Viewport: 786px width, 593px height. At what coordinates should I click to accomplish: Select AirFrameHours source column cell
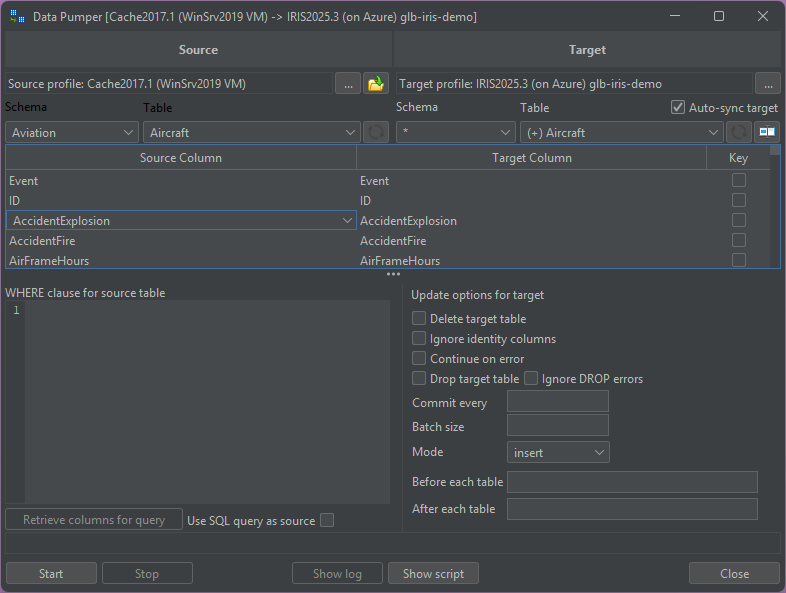click(180, 260)
